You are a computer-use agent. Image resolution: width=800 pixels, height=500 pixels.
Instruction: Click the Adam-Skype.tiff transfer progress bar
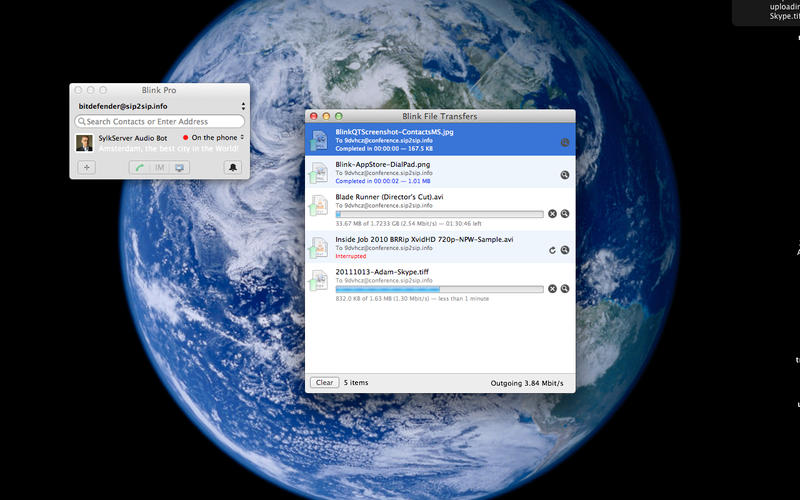click(439, 289)
